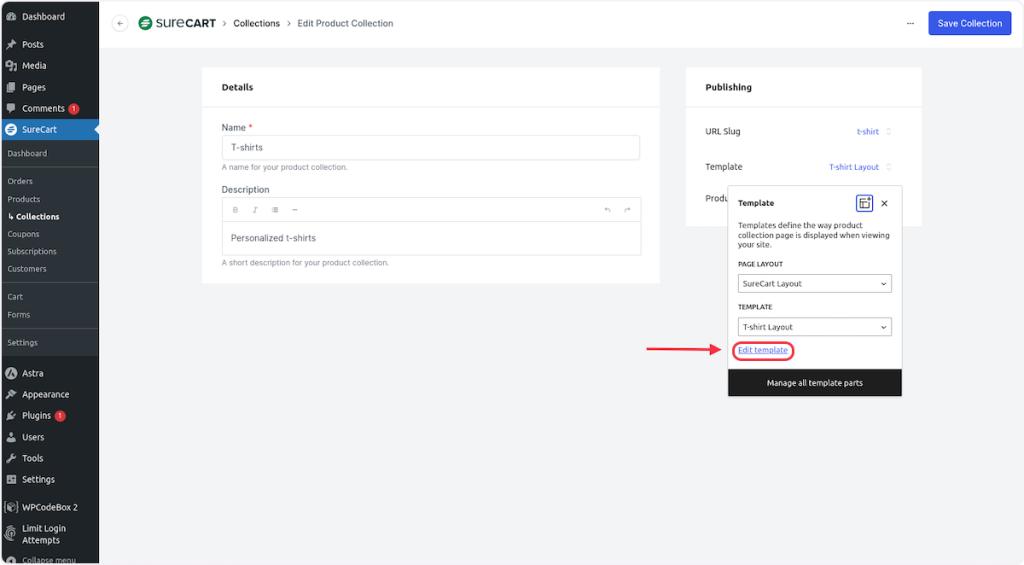Open the three-dot more options menu
1024x565 pixels.
pyautogui.click(x=910, y=23)
